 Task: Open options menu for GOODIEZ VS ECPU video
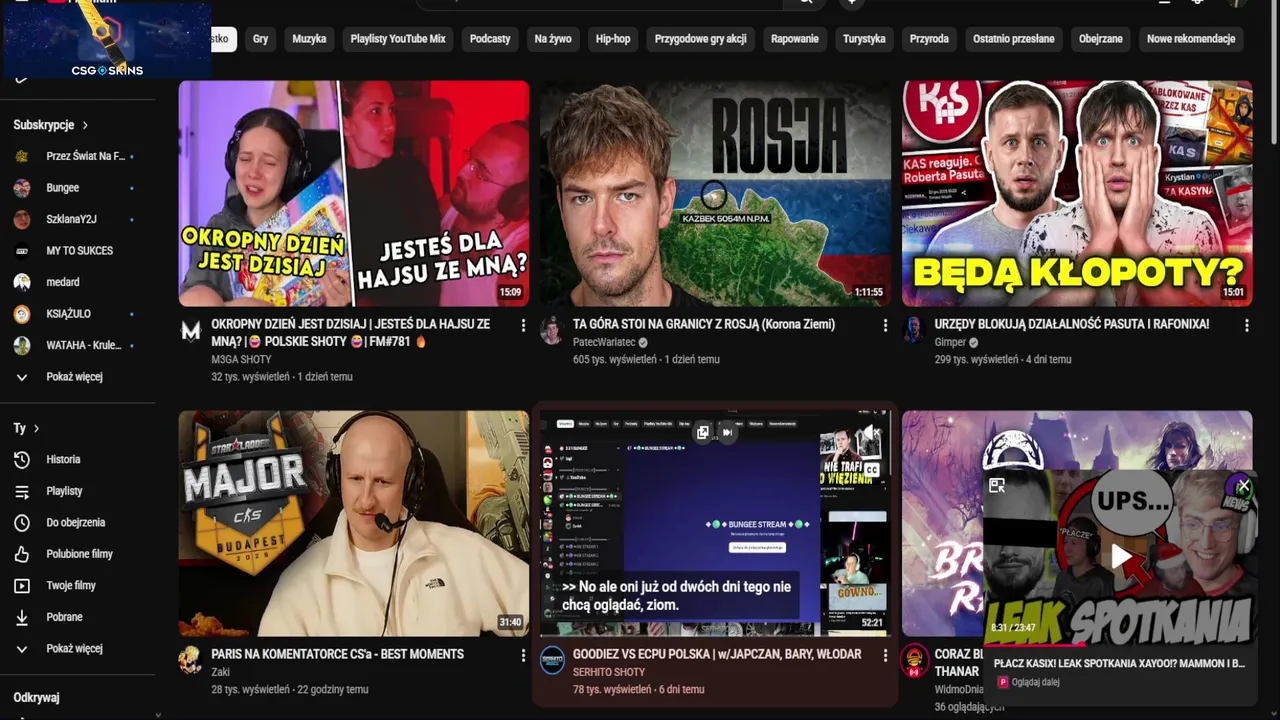[x=885, y=655]
